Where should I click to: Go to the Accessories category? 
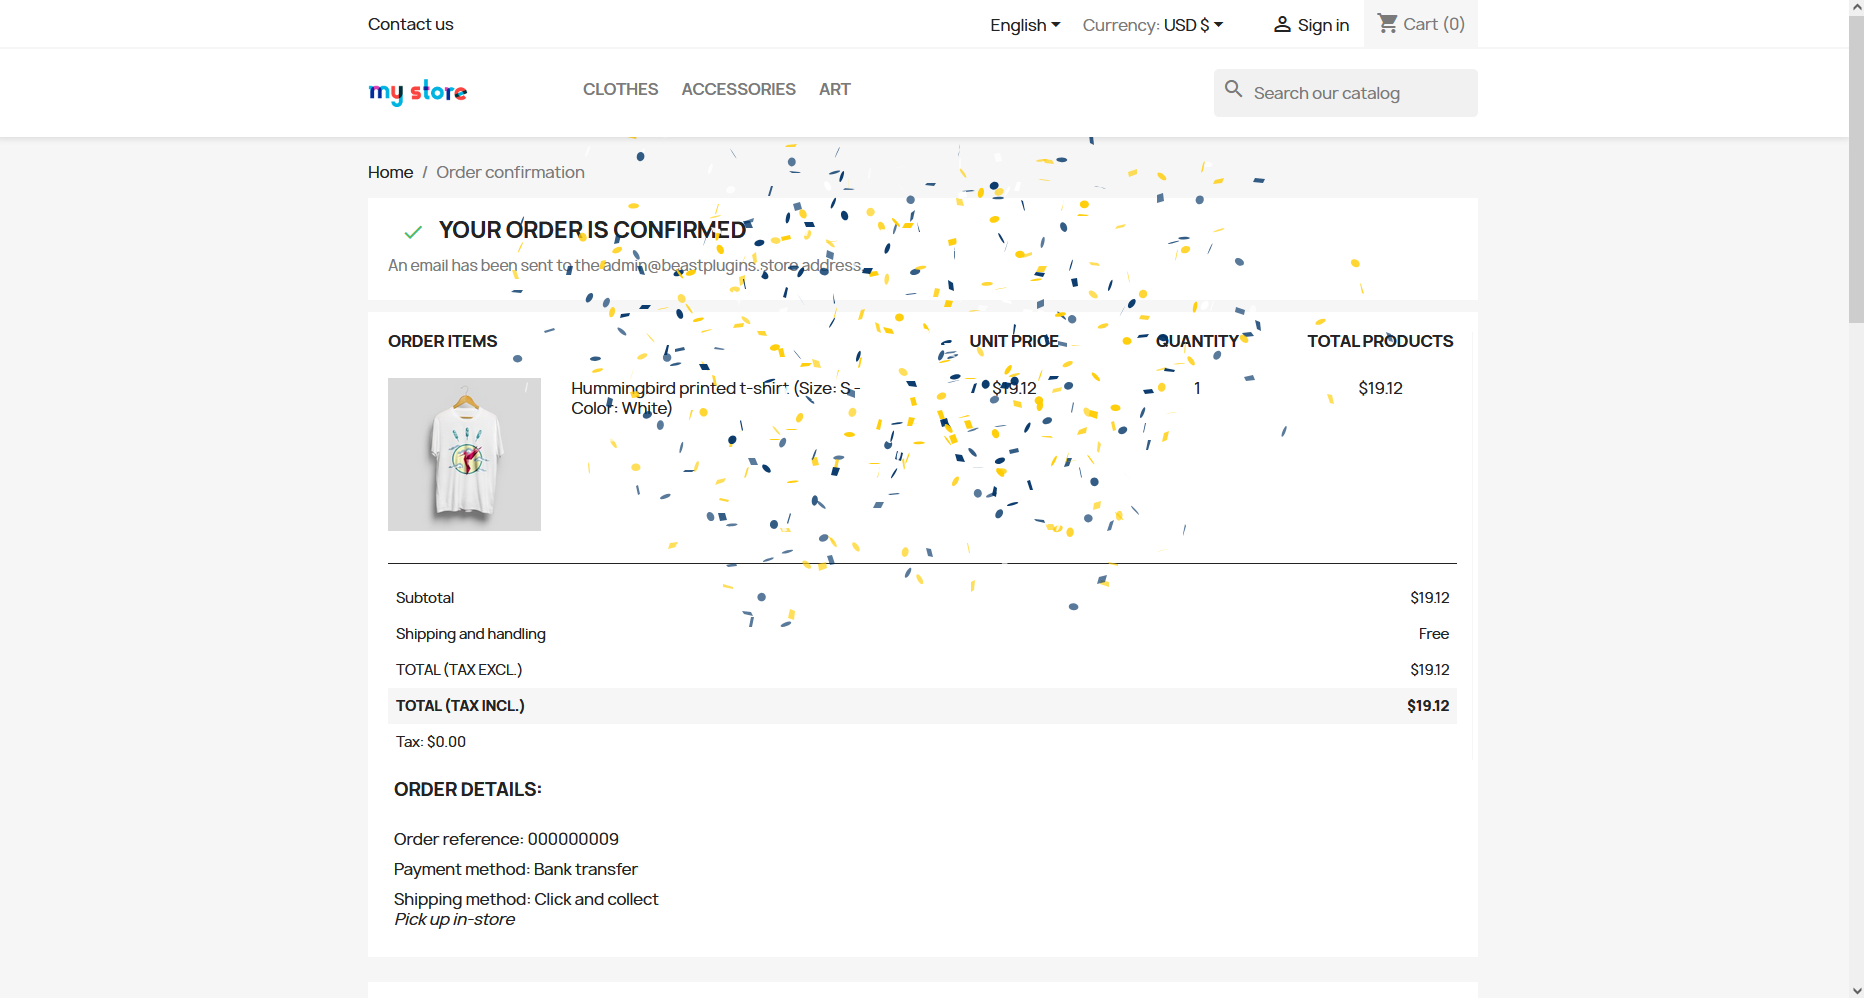(x=738, y=89)
